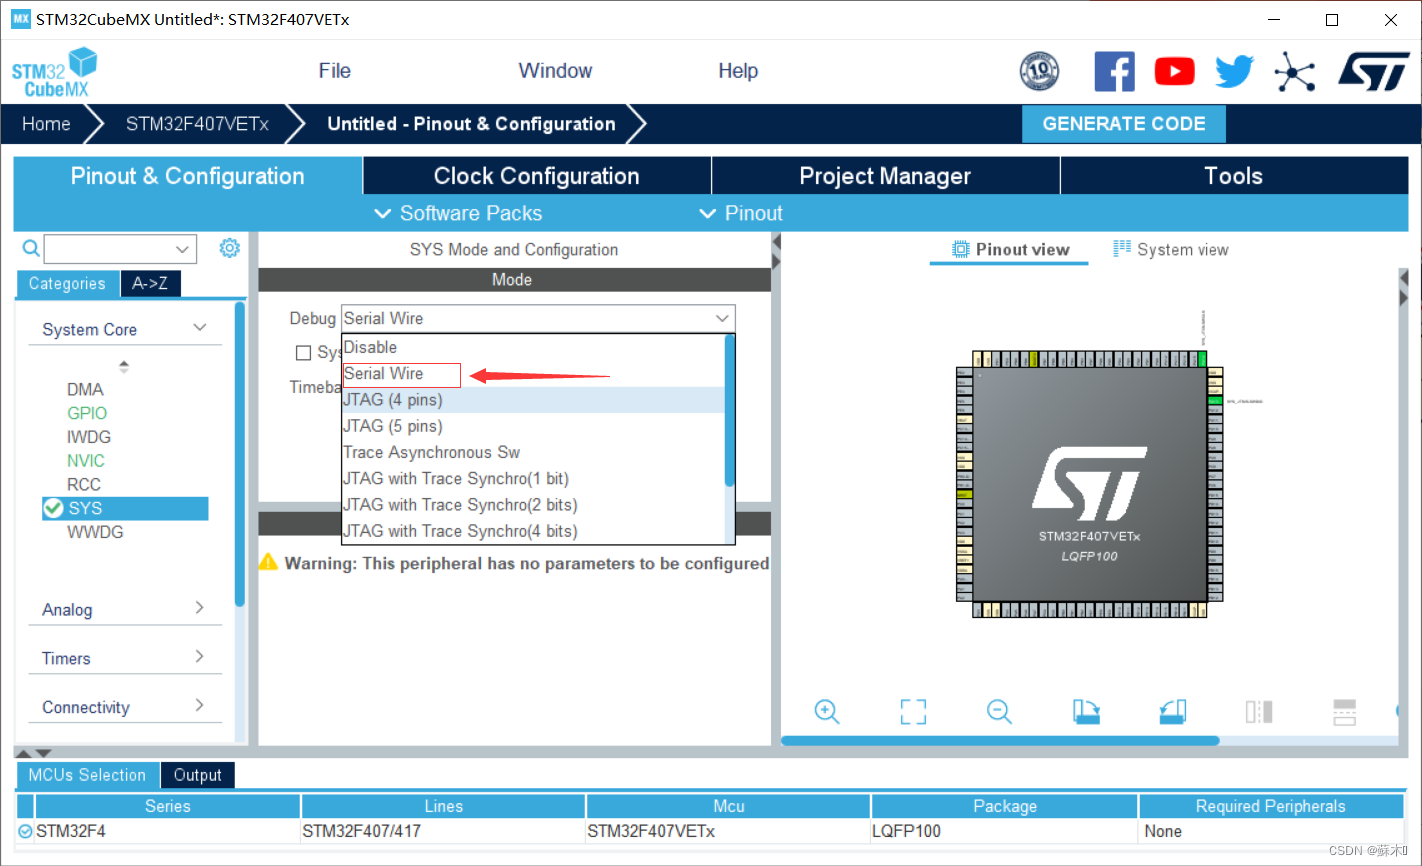Image resolution: width=1422 pixels, height=866 pixels.
Task: Zoom out of the pinout view
Action: 999,712
